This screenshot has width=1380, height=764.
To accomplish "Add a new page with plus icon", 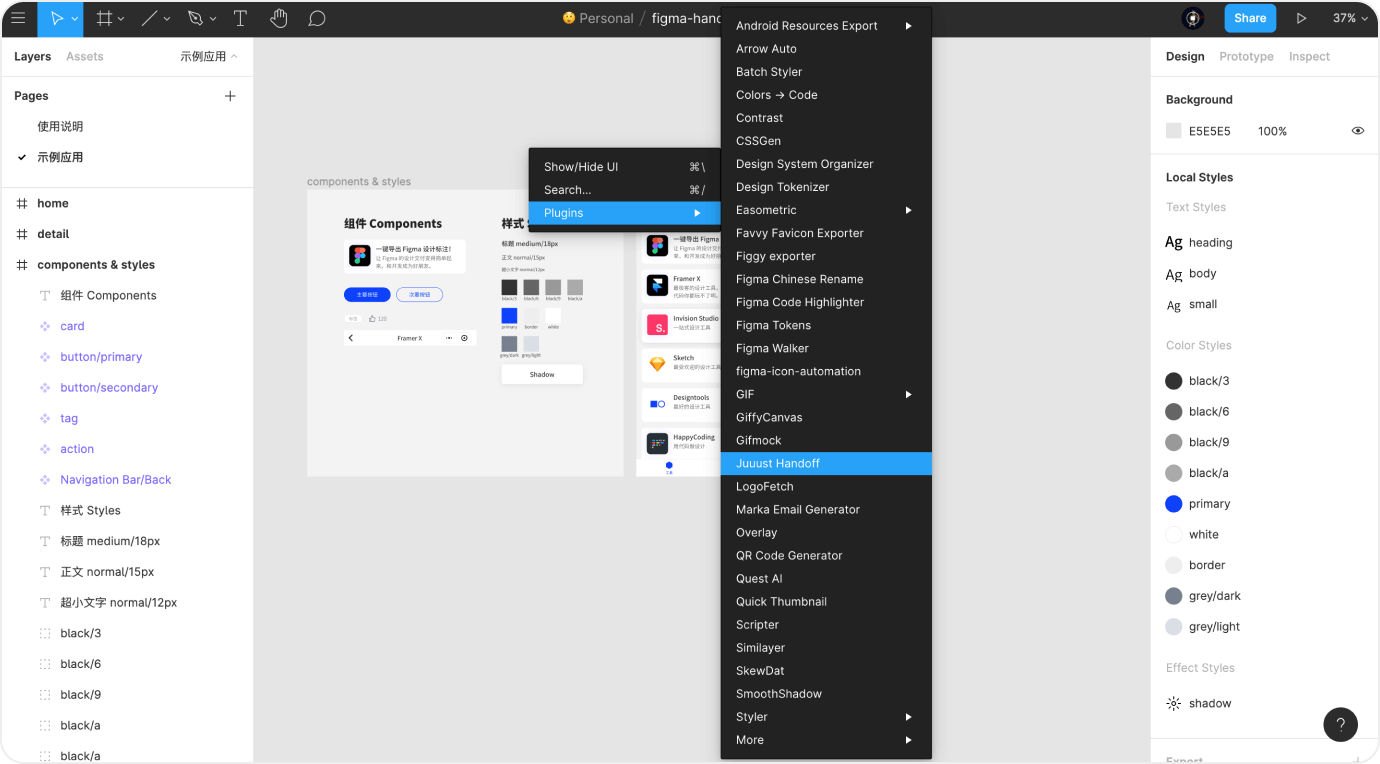I will [x=230, y=96].
